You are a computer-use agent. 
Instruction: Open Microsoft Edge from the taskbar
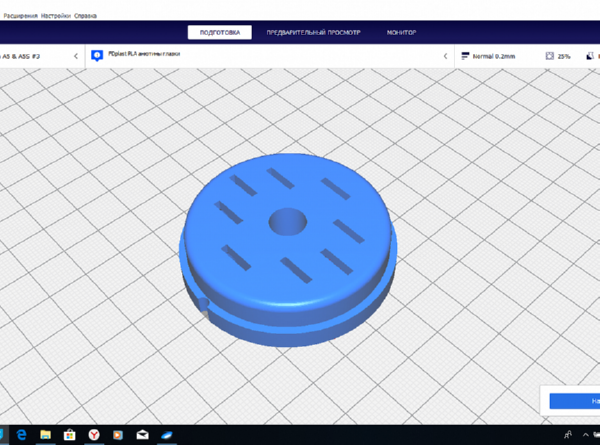(21, 435)
